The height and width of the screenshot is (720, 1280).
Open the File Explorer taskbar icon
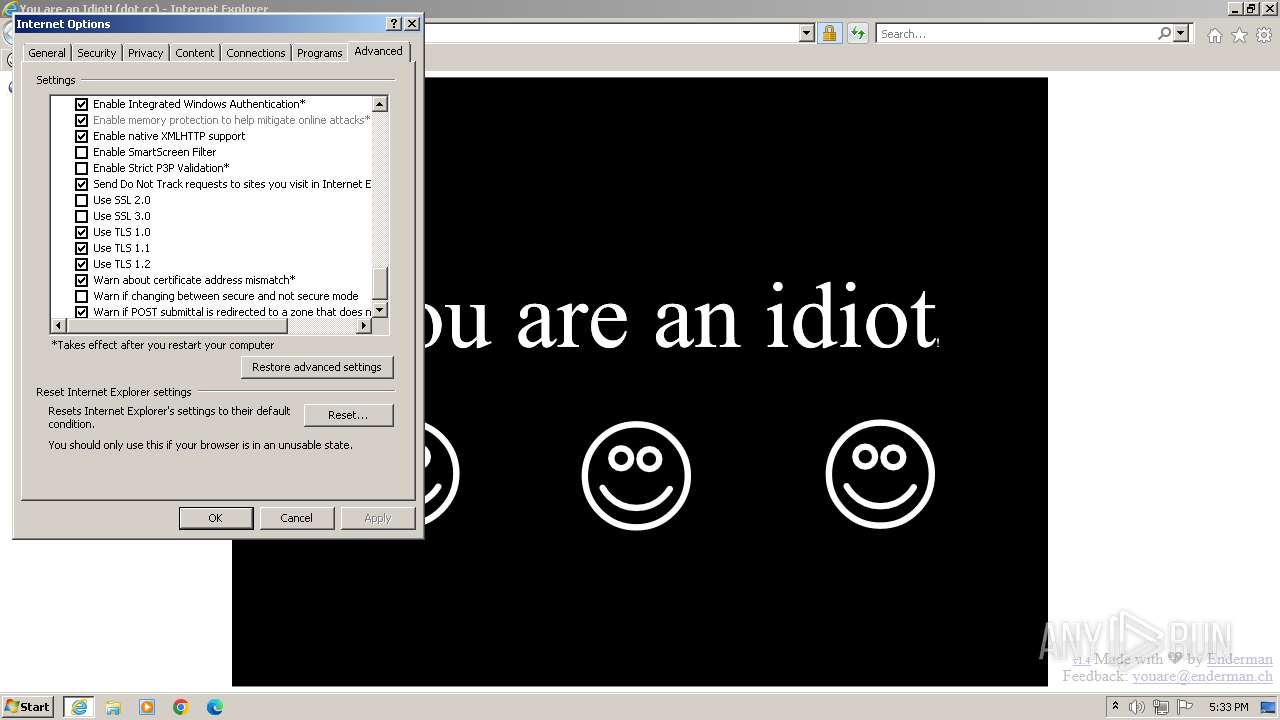113,707
